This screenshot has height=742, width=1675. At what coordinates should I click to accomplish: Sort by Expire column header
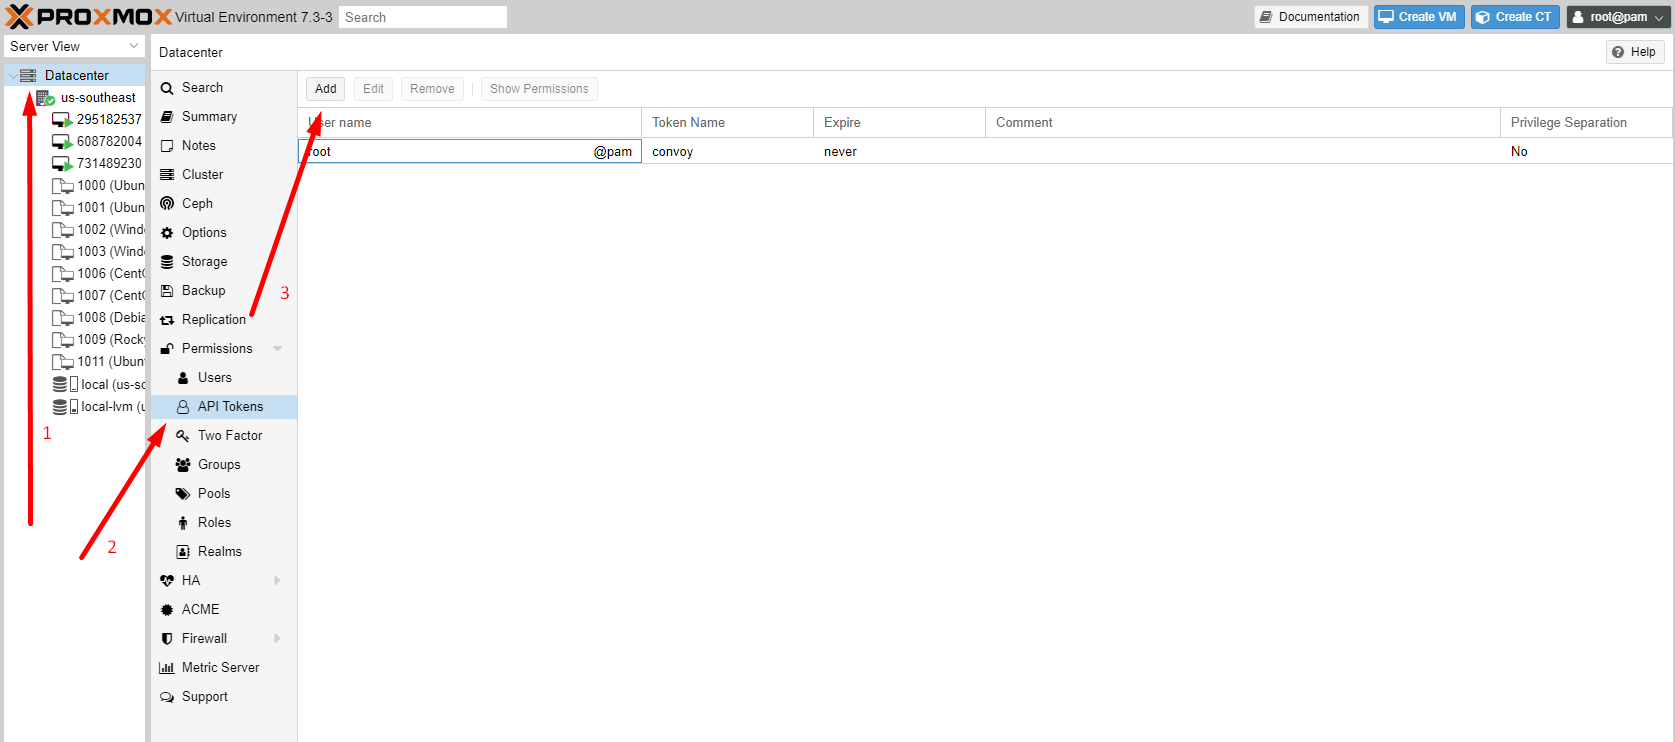click(899, 122)
